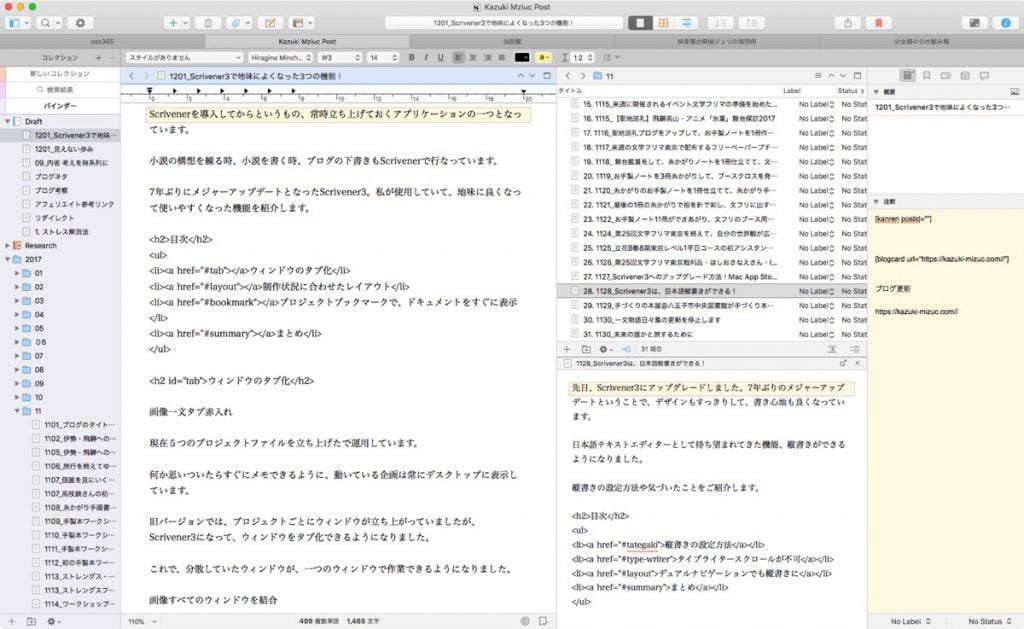Open the outliner header item menu icon
The width and height of the screenshot is (1024, 629).
pos(818,76)
